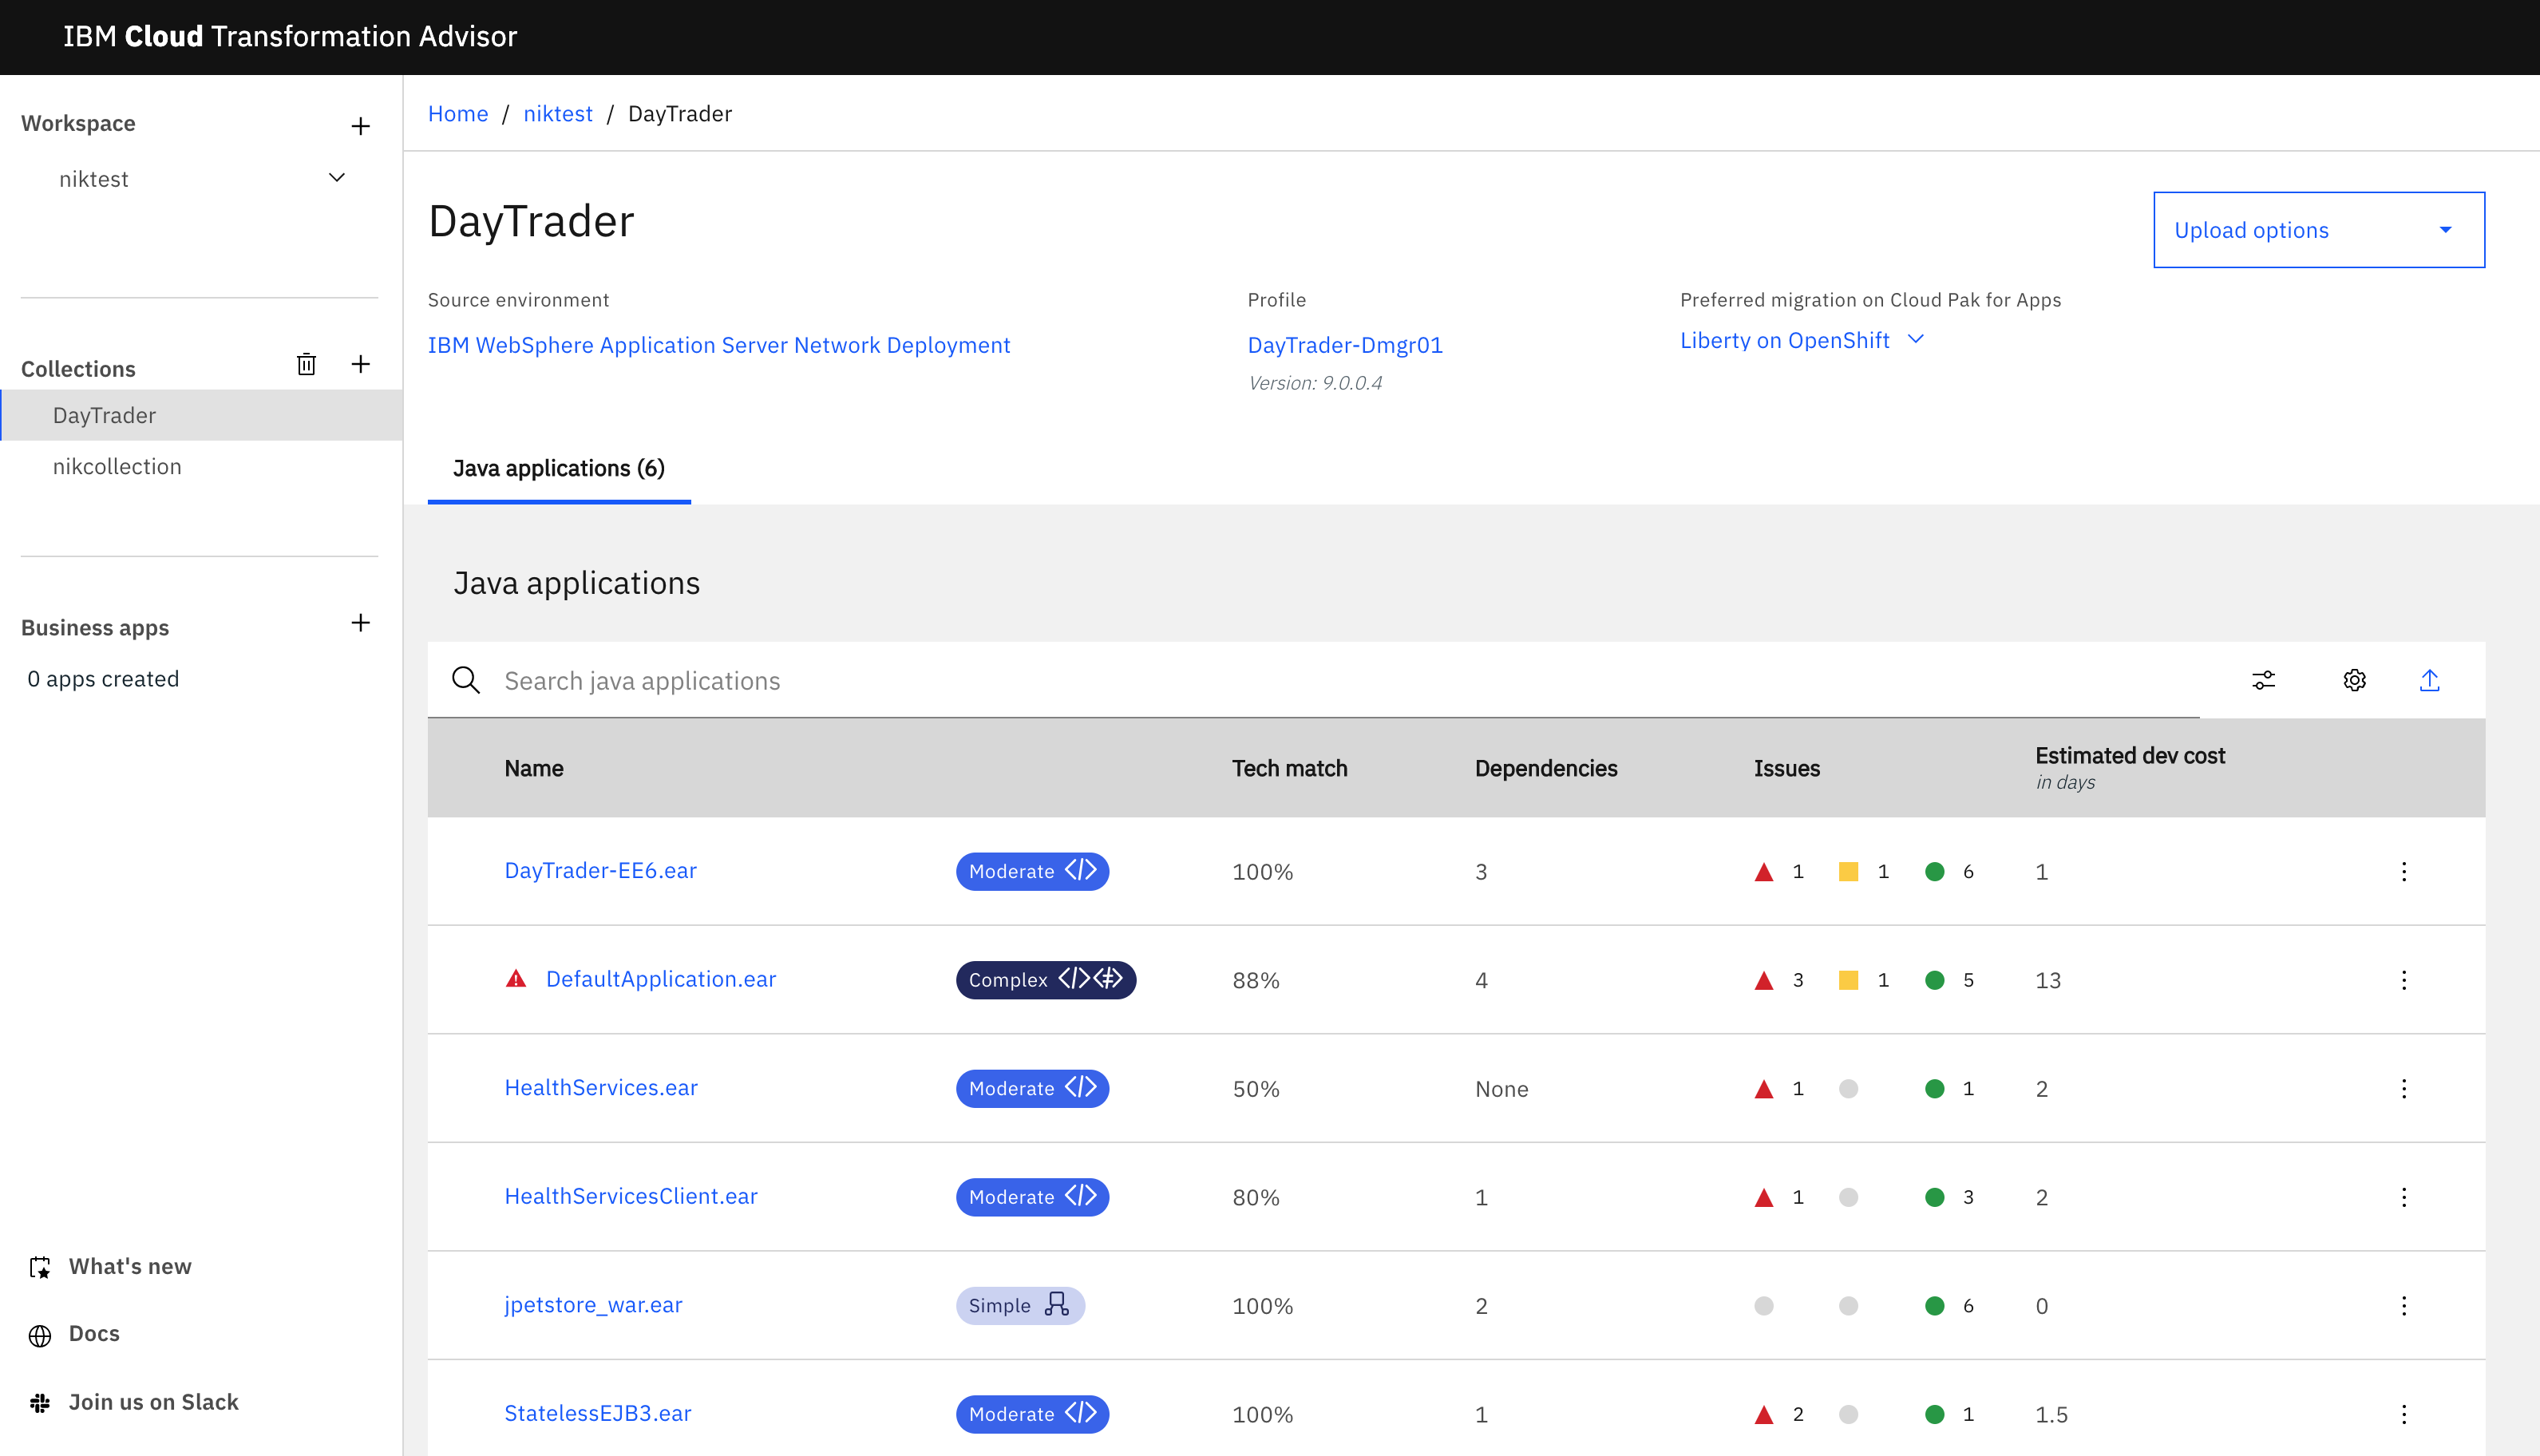
Task: Click the Slack logo icon
Action: [40, 1404]
